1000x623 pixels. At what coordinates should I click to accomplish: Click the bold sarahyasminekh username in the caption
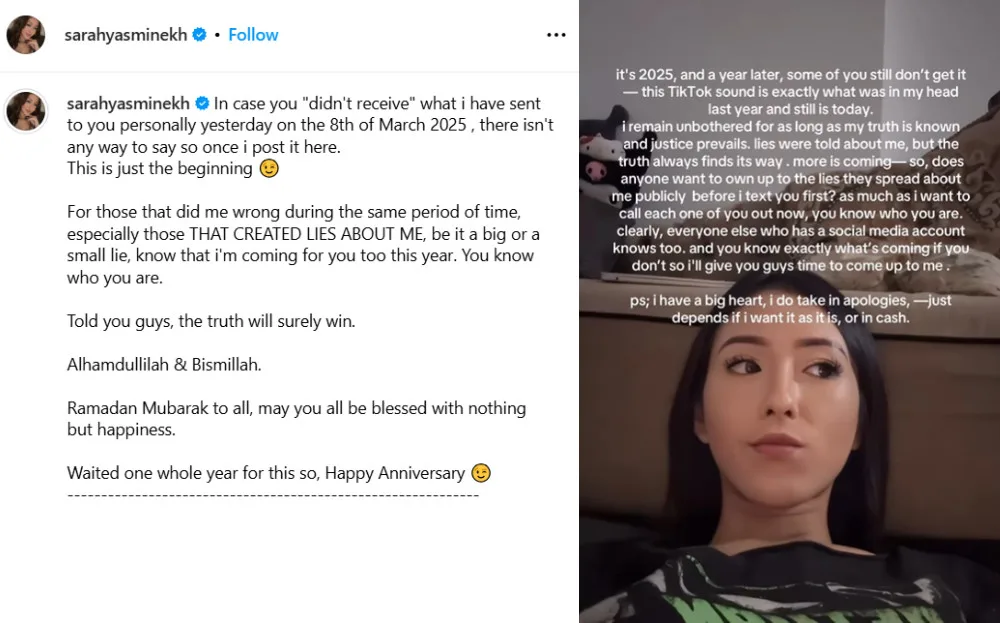click(x=128, y=103)
